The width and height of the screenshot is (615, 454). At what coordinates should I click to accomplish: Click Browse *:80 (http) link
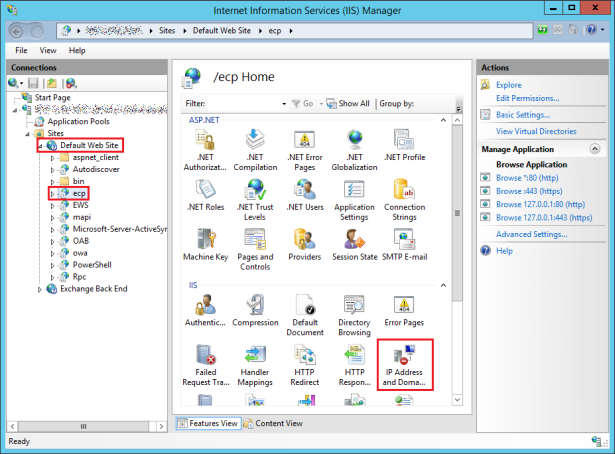[x=527, y=178]
